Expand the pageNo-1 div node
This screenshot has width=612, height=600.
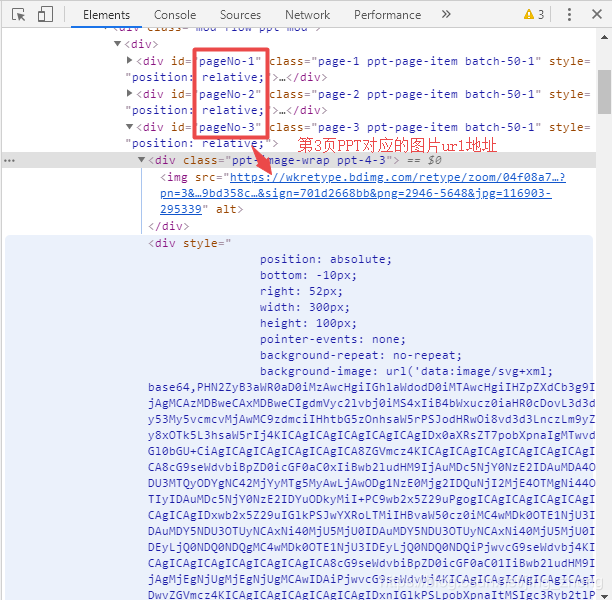coord(129,60)
